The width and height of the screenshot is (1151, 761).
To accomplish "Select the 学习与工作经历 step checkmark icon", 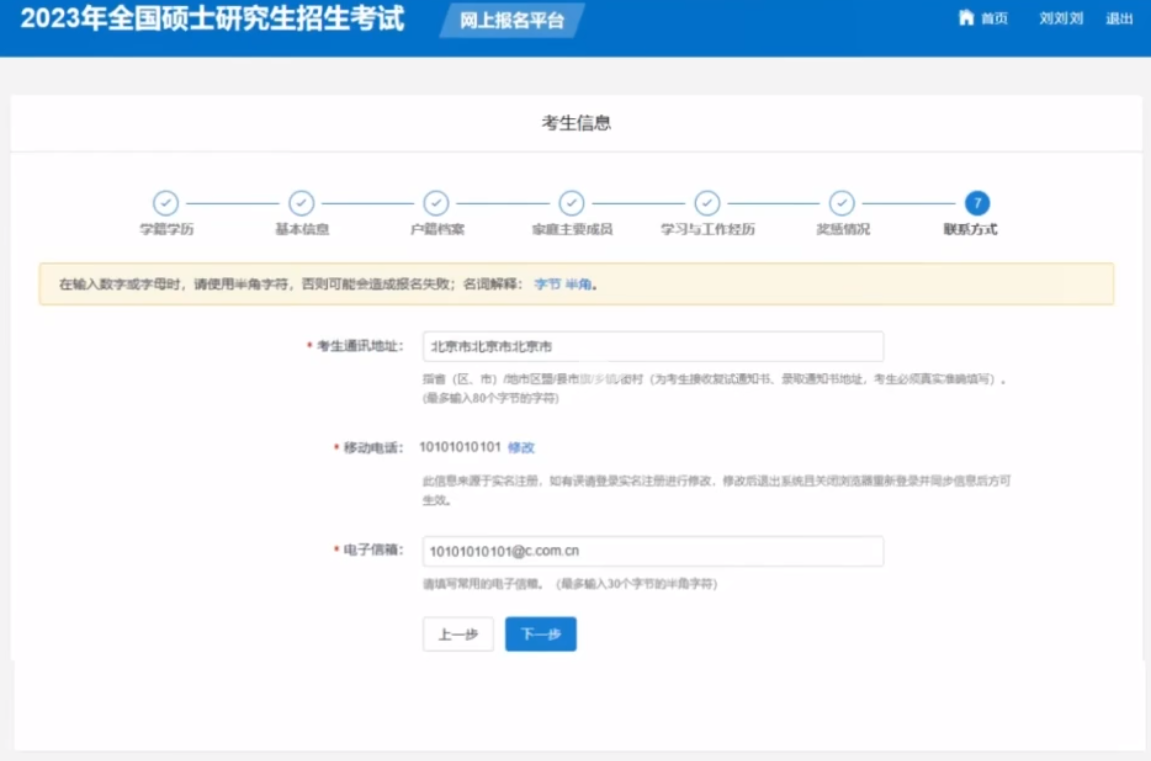I will tap(707, 202).
